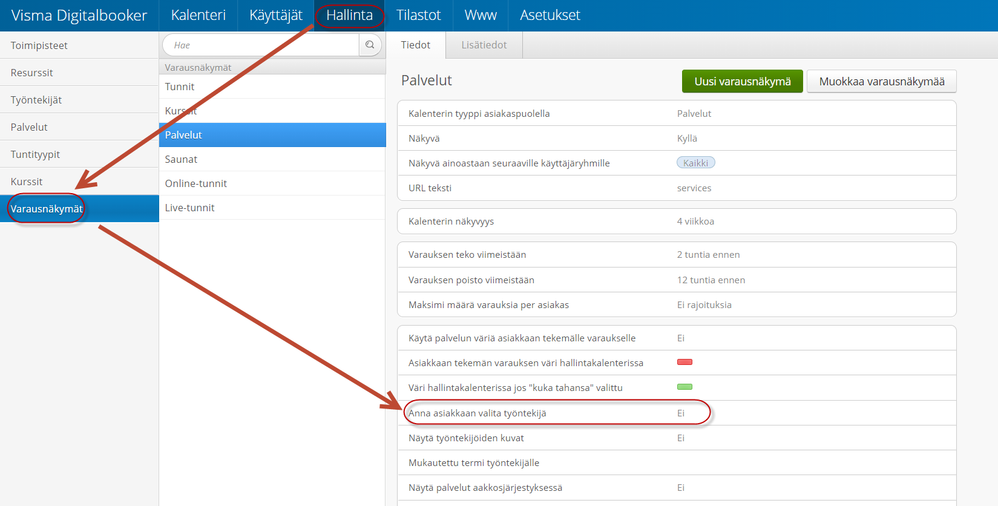Open the Www menu
The height and width of the screenshot is (506, 998).
[481, 15]
